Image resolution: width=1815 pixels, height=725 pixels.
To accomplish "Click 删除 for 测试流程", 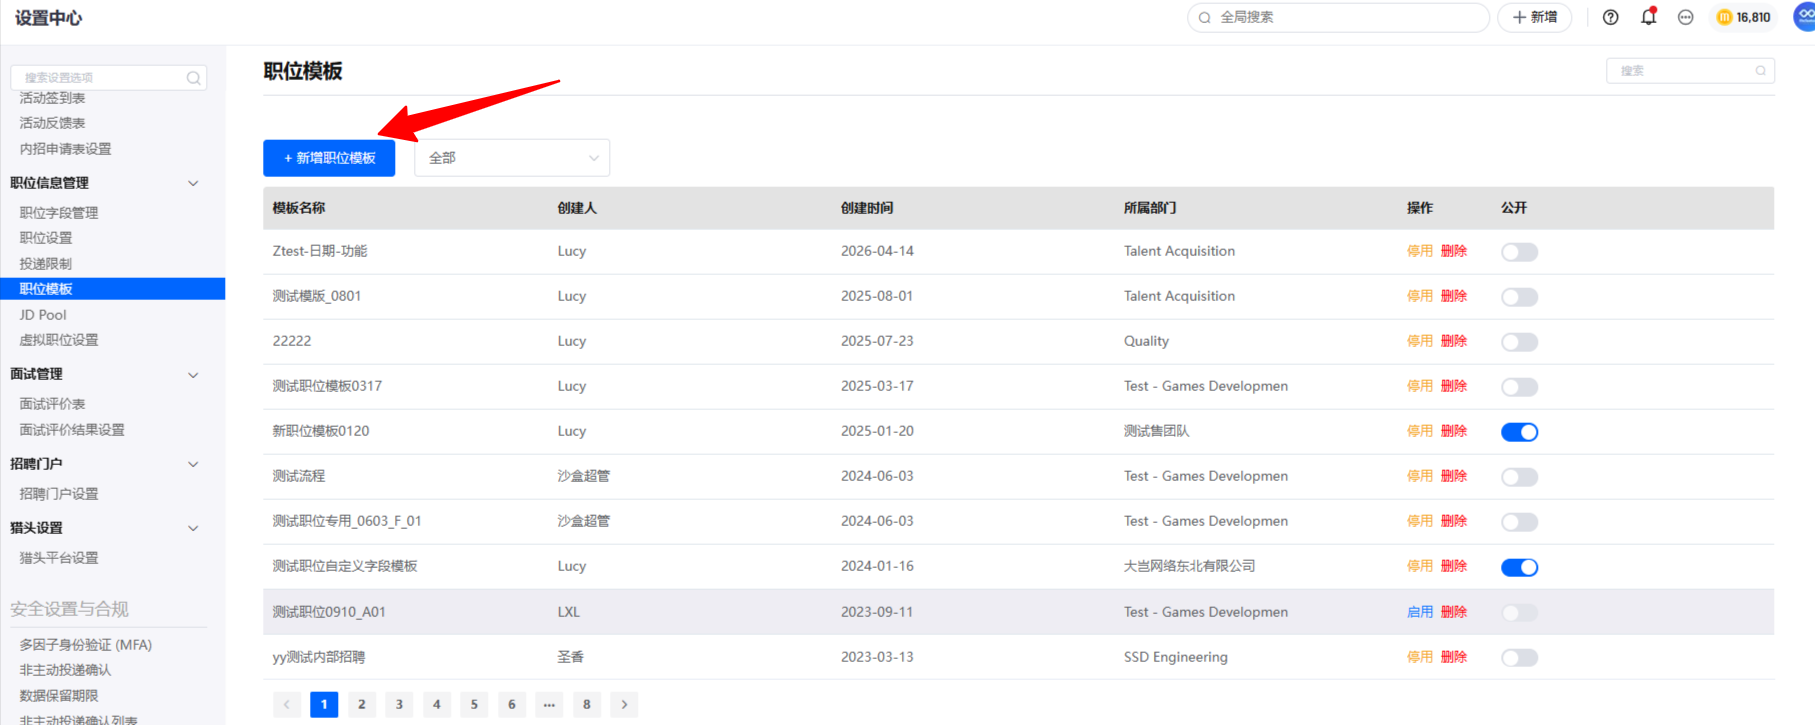I will tap(1454, 476).
